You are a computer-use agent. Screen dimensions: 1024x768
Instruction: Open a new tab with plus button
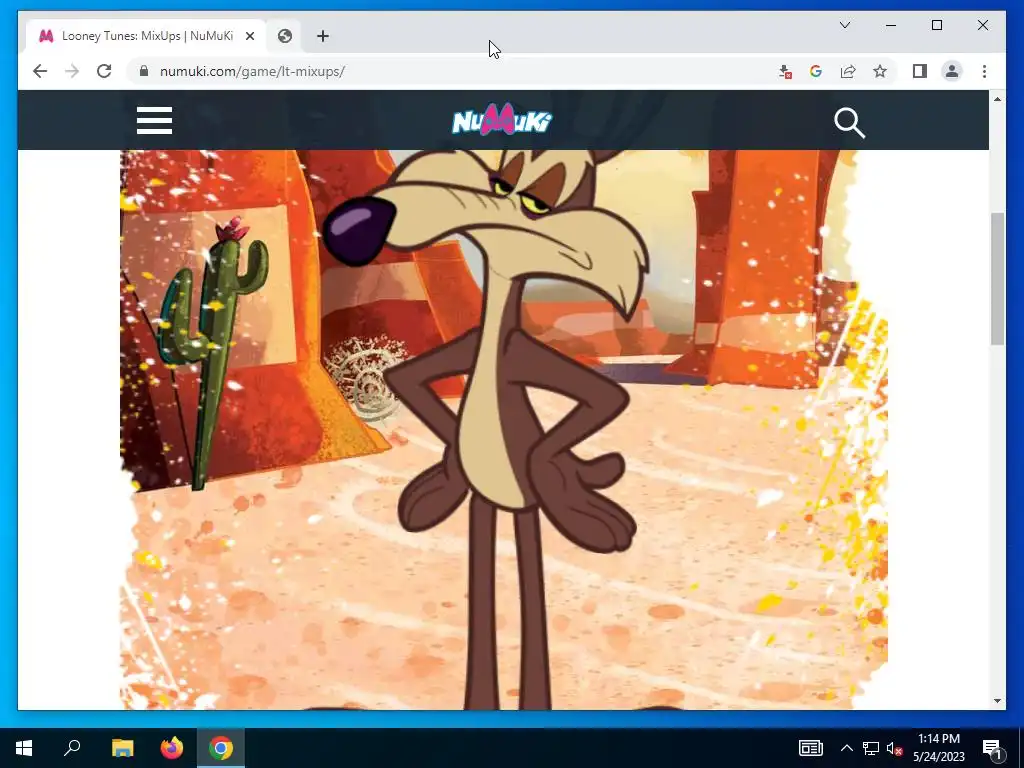pos(323,36)
